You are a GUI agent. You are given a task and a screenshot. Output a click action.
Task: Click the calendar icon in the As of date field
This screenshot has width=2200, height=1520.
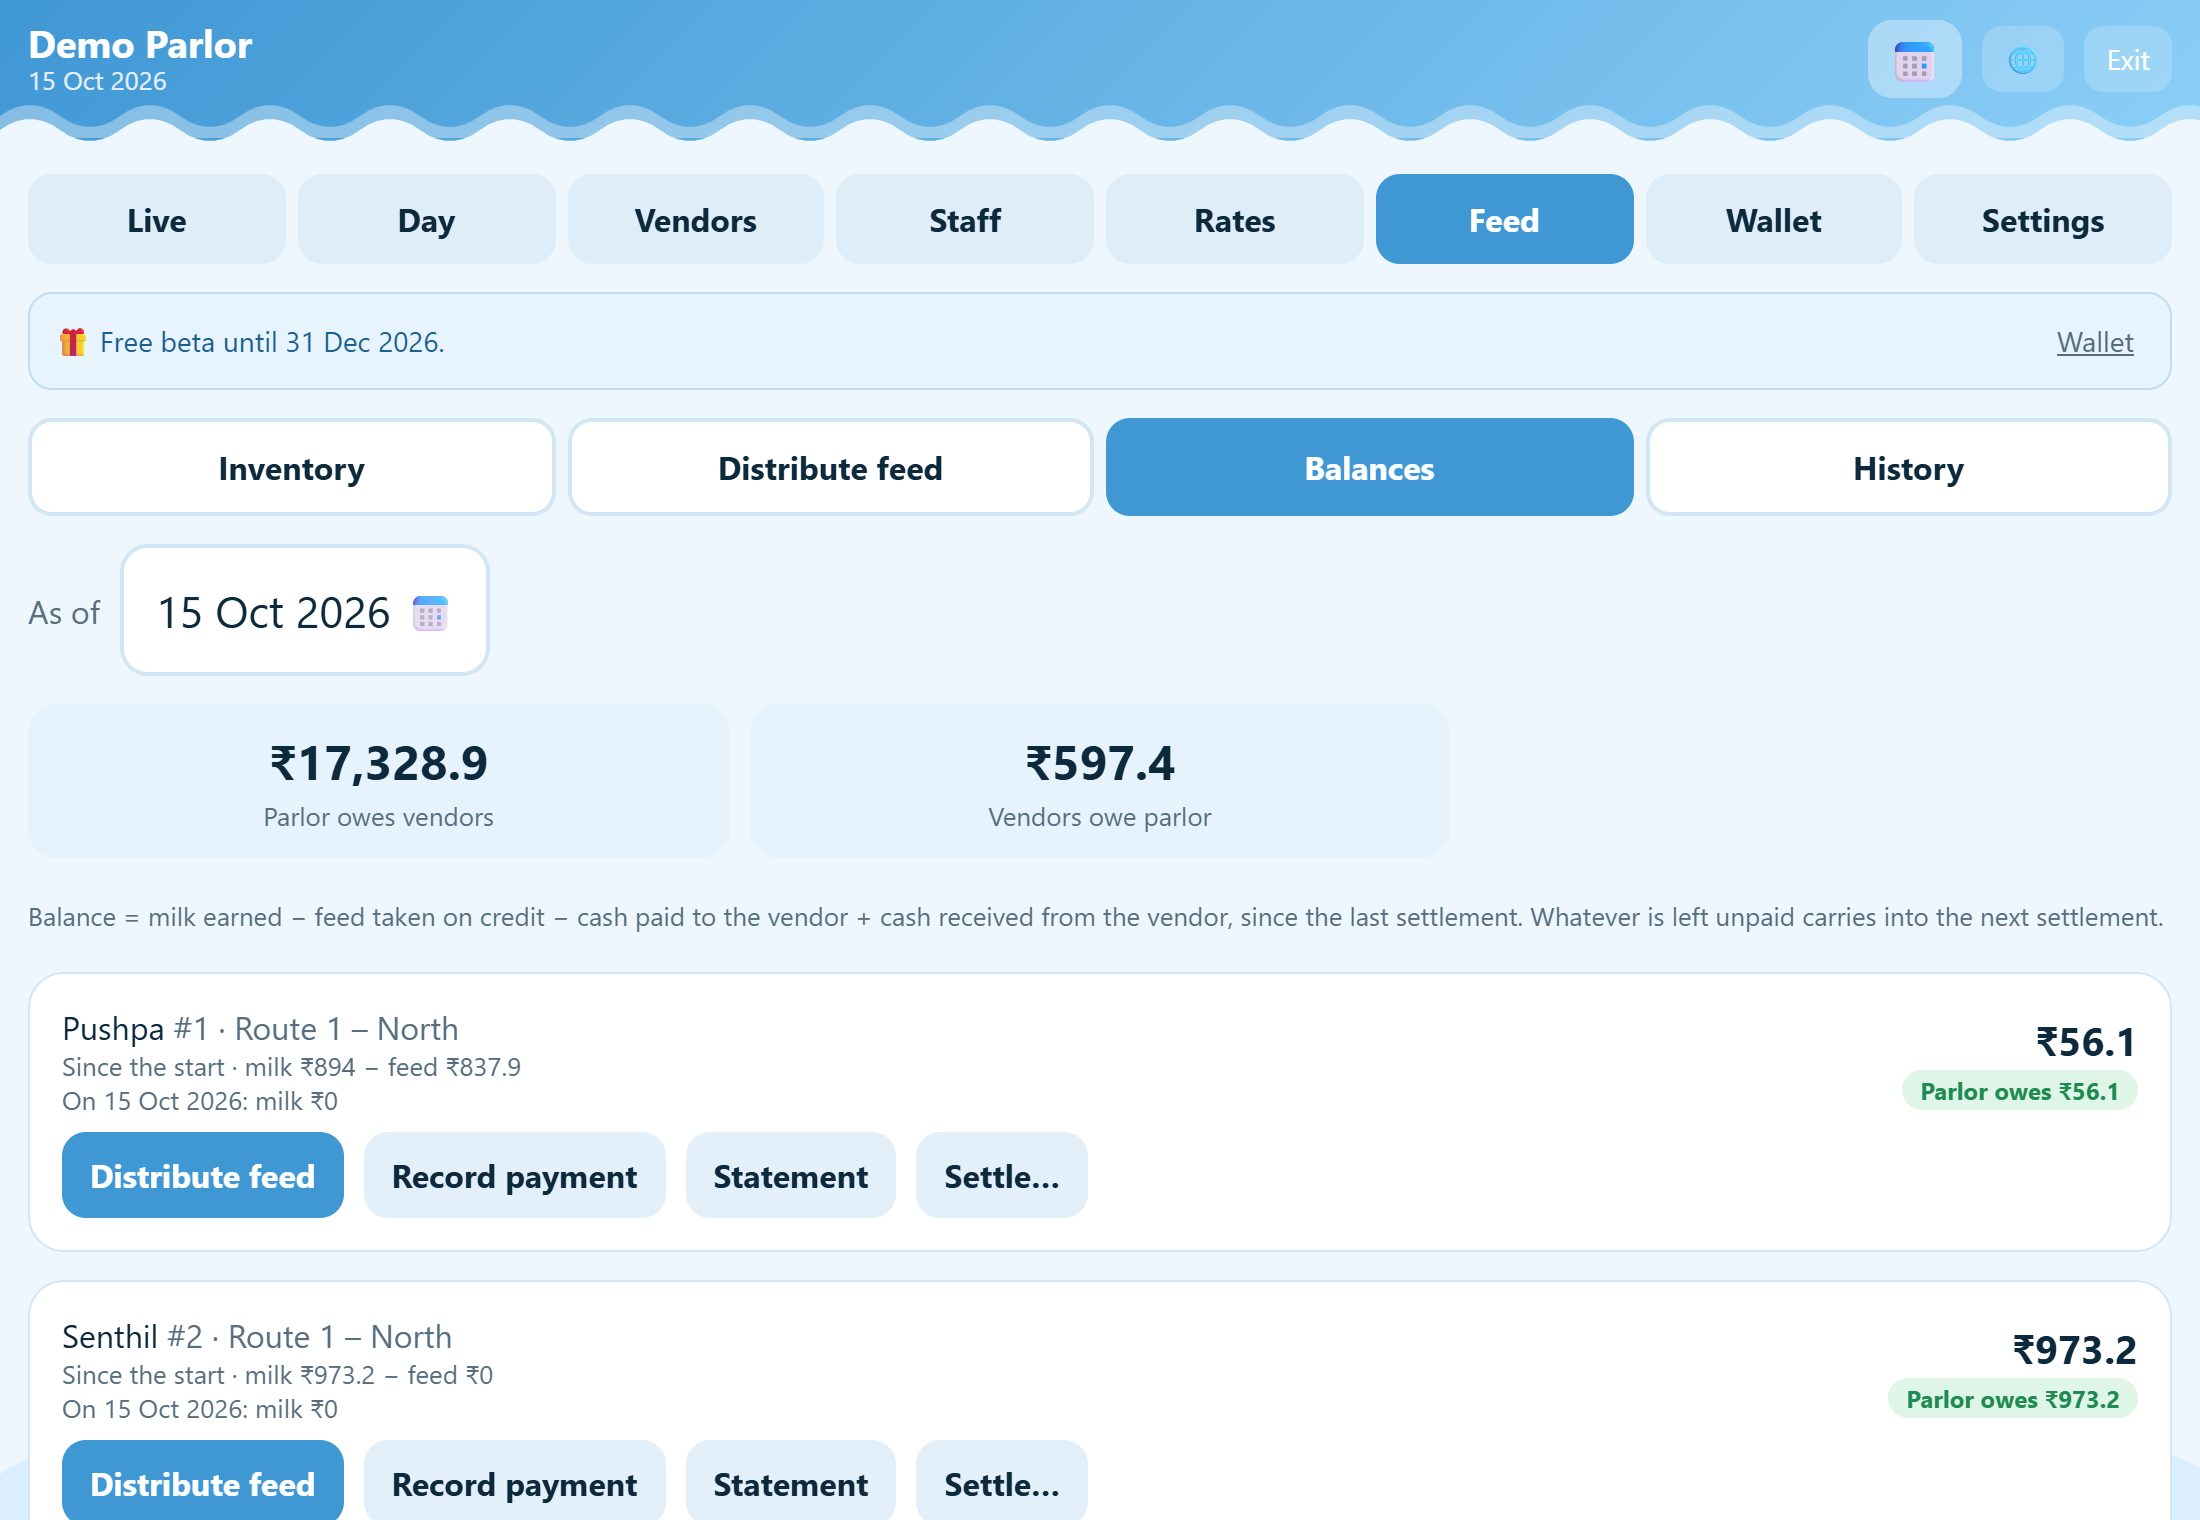[x=430, y=613]
